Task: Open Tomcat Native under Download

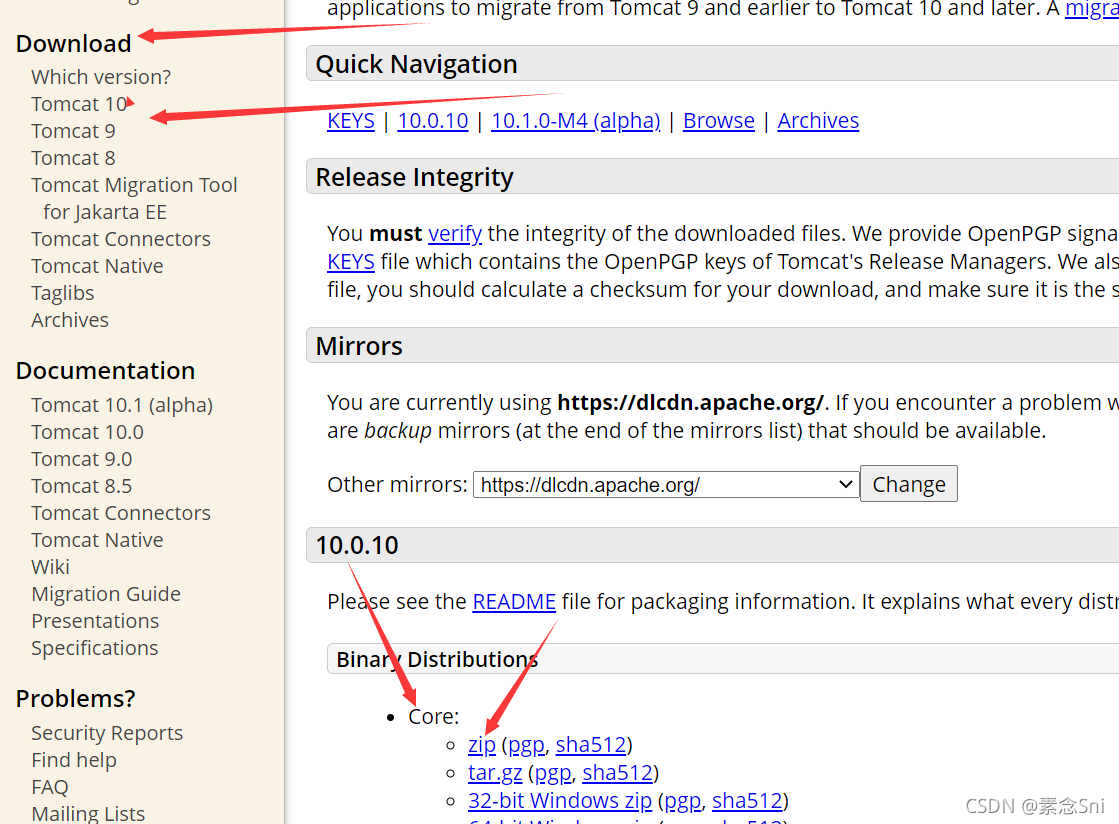Action: click(97, 266)
